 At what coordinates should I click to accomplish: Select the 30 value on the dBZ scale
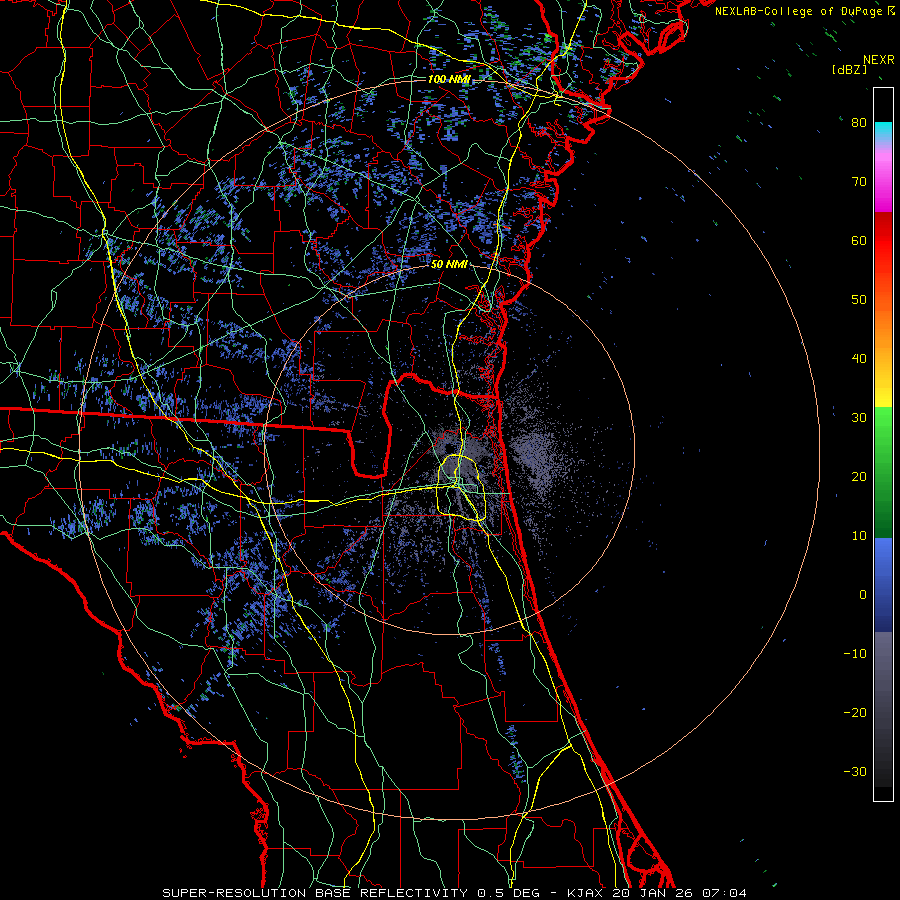[x=859, y=417]
